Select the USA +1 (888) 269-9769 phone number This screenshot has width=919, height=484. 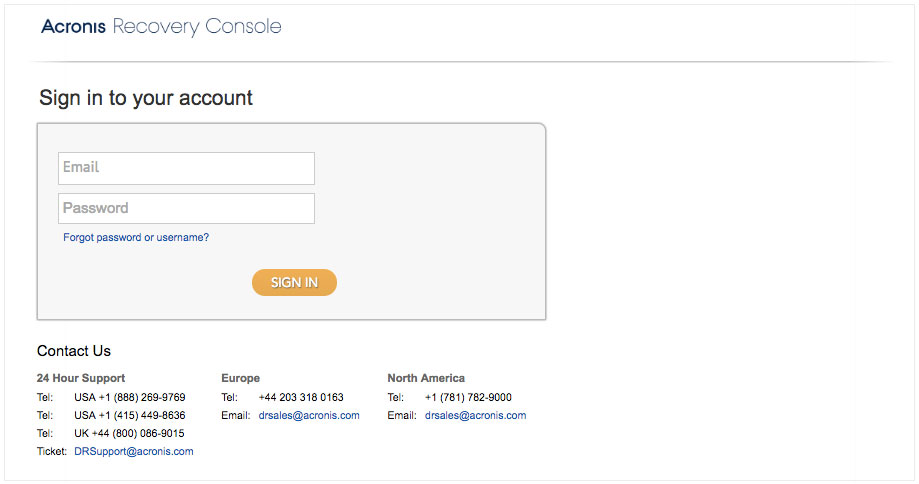pyautogui.click(x=130, y=397)
